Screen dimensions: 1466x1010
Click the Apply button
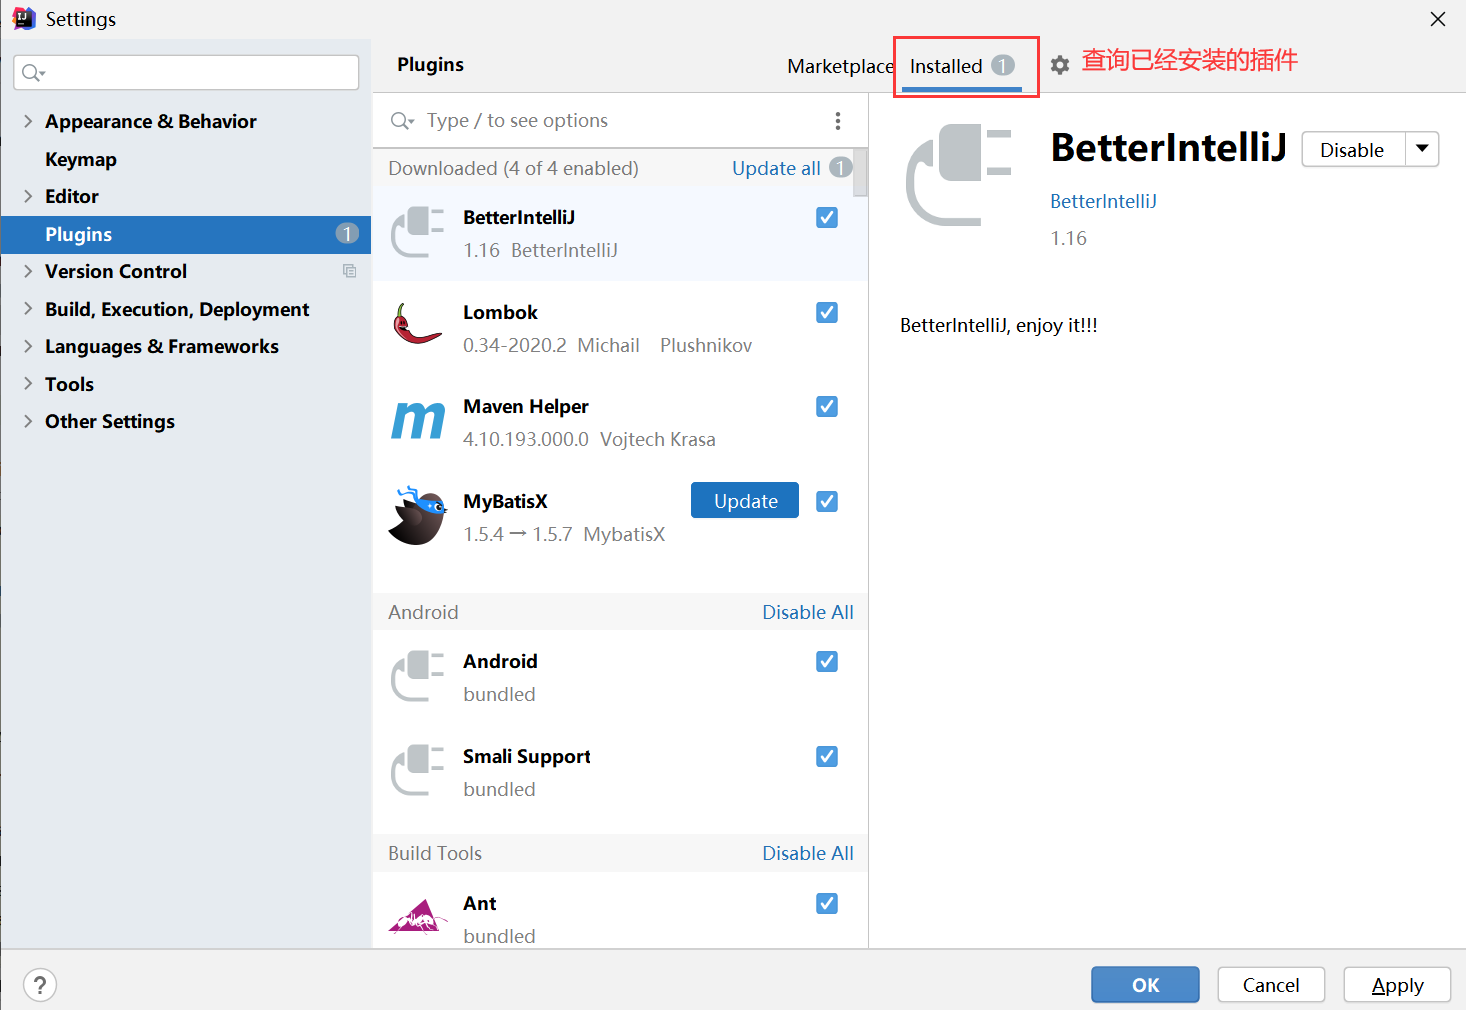coord(1397,985)
